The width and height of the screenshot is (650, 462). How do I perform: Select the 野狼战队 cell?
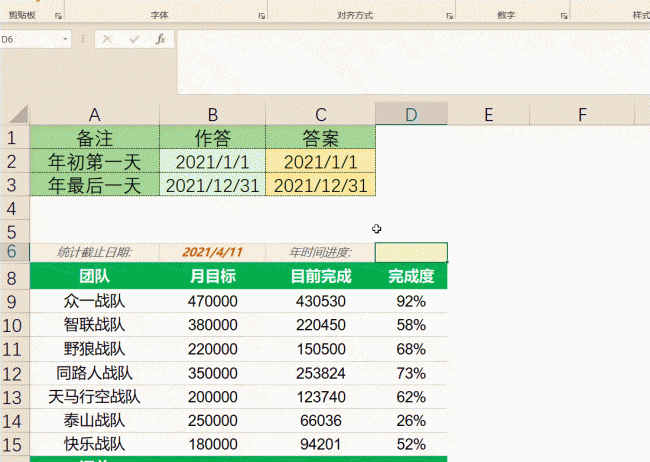pos(95,349)
